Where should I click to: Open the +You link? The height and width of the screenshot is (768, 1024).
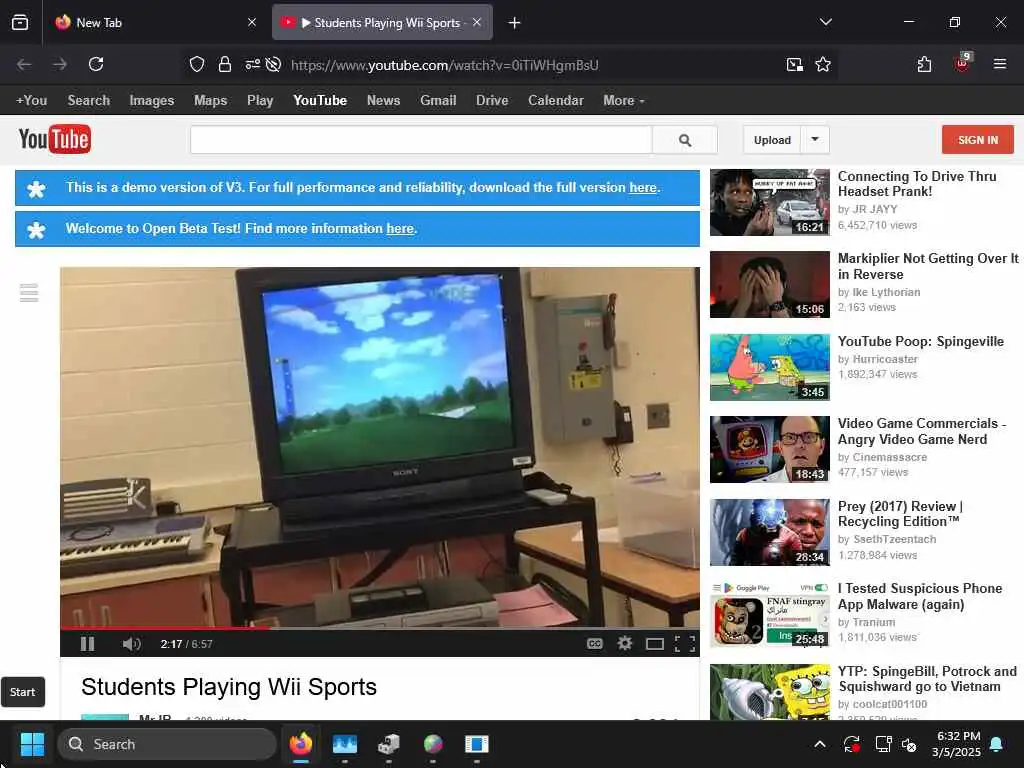pos(31,101)
